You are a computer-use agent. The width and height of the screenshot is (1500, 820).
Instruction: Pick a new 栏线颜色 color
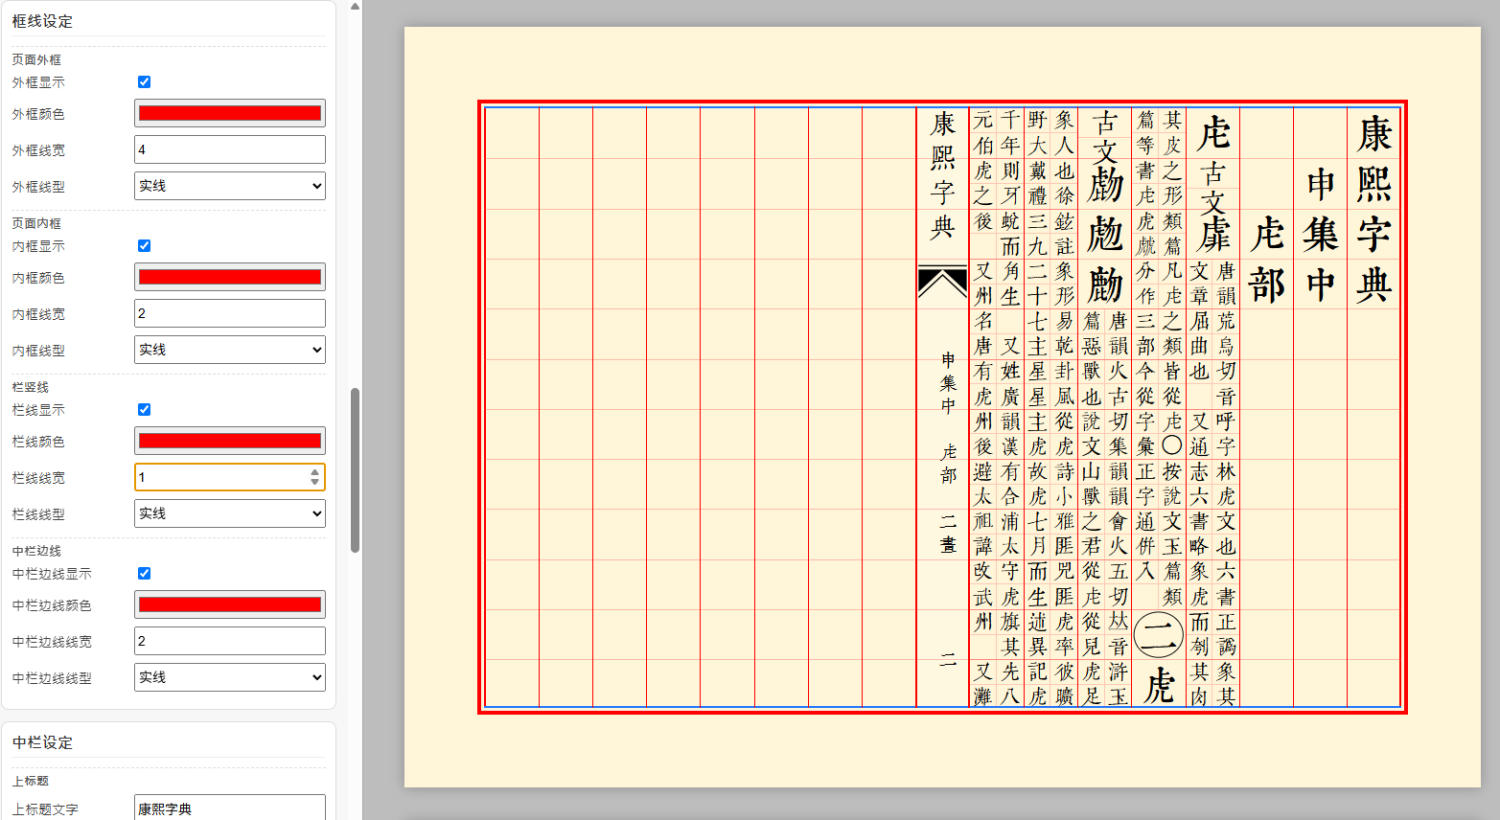pyautogui.click(x=230, y=441)
